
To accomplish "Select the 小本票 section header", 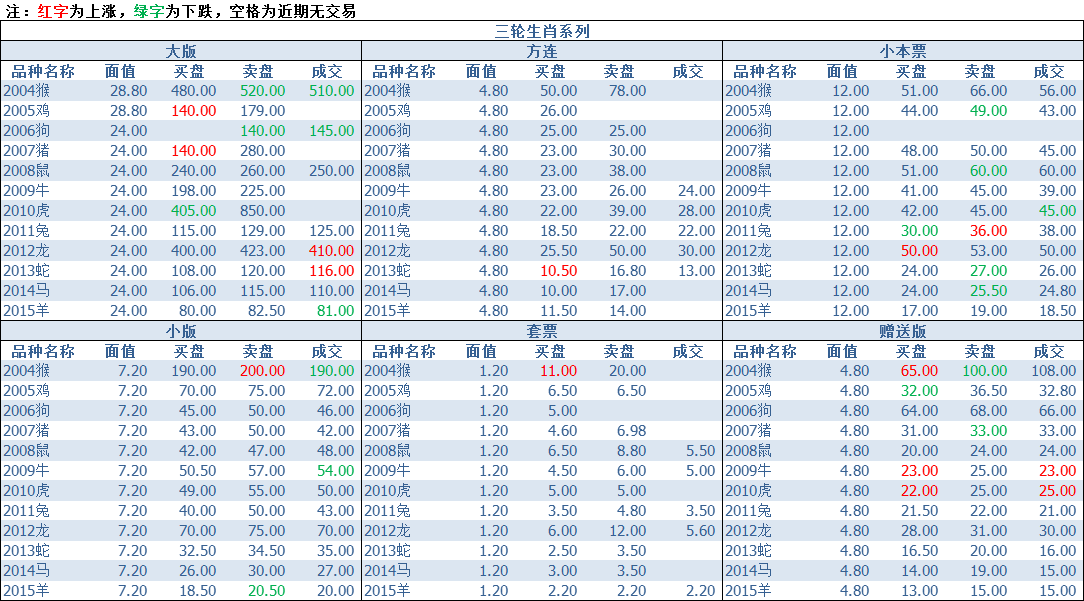I will pyautogui.click(x=903, y=51).
